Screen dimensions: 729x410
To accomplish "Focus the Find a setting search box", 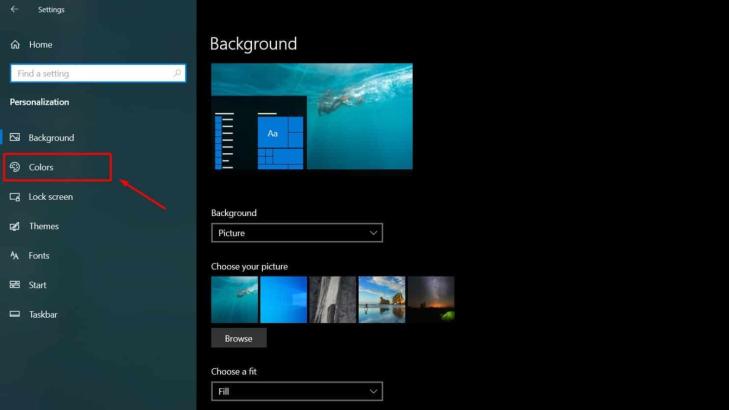I will coord(90,73).
